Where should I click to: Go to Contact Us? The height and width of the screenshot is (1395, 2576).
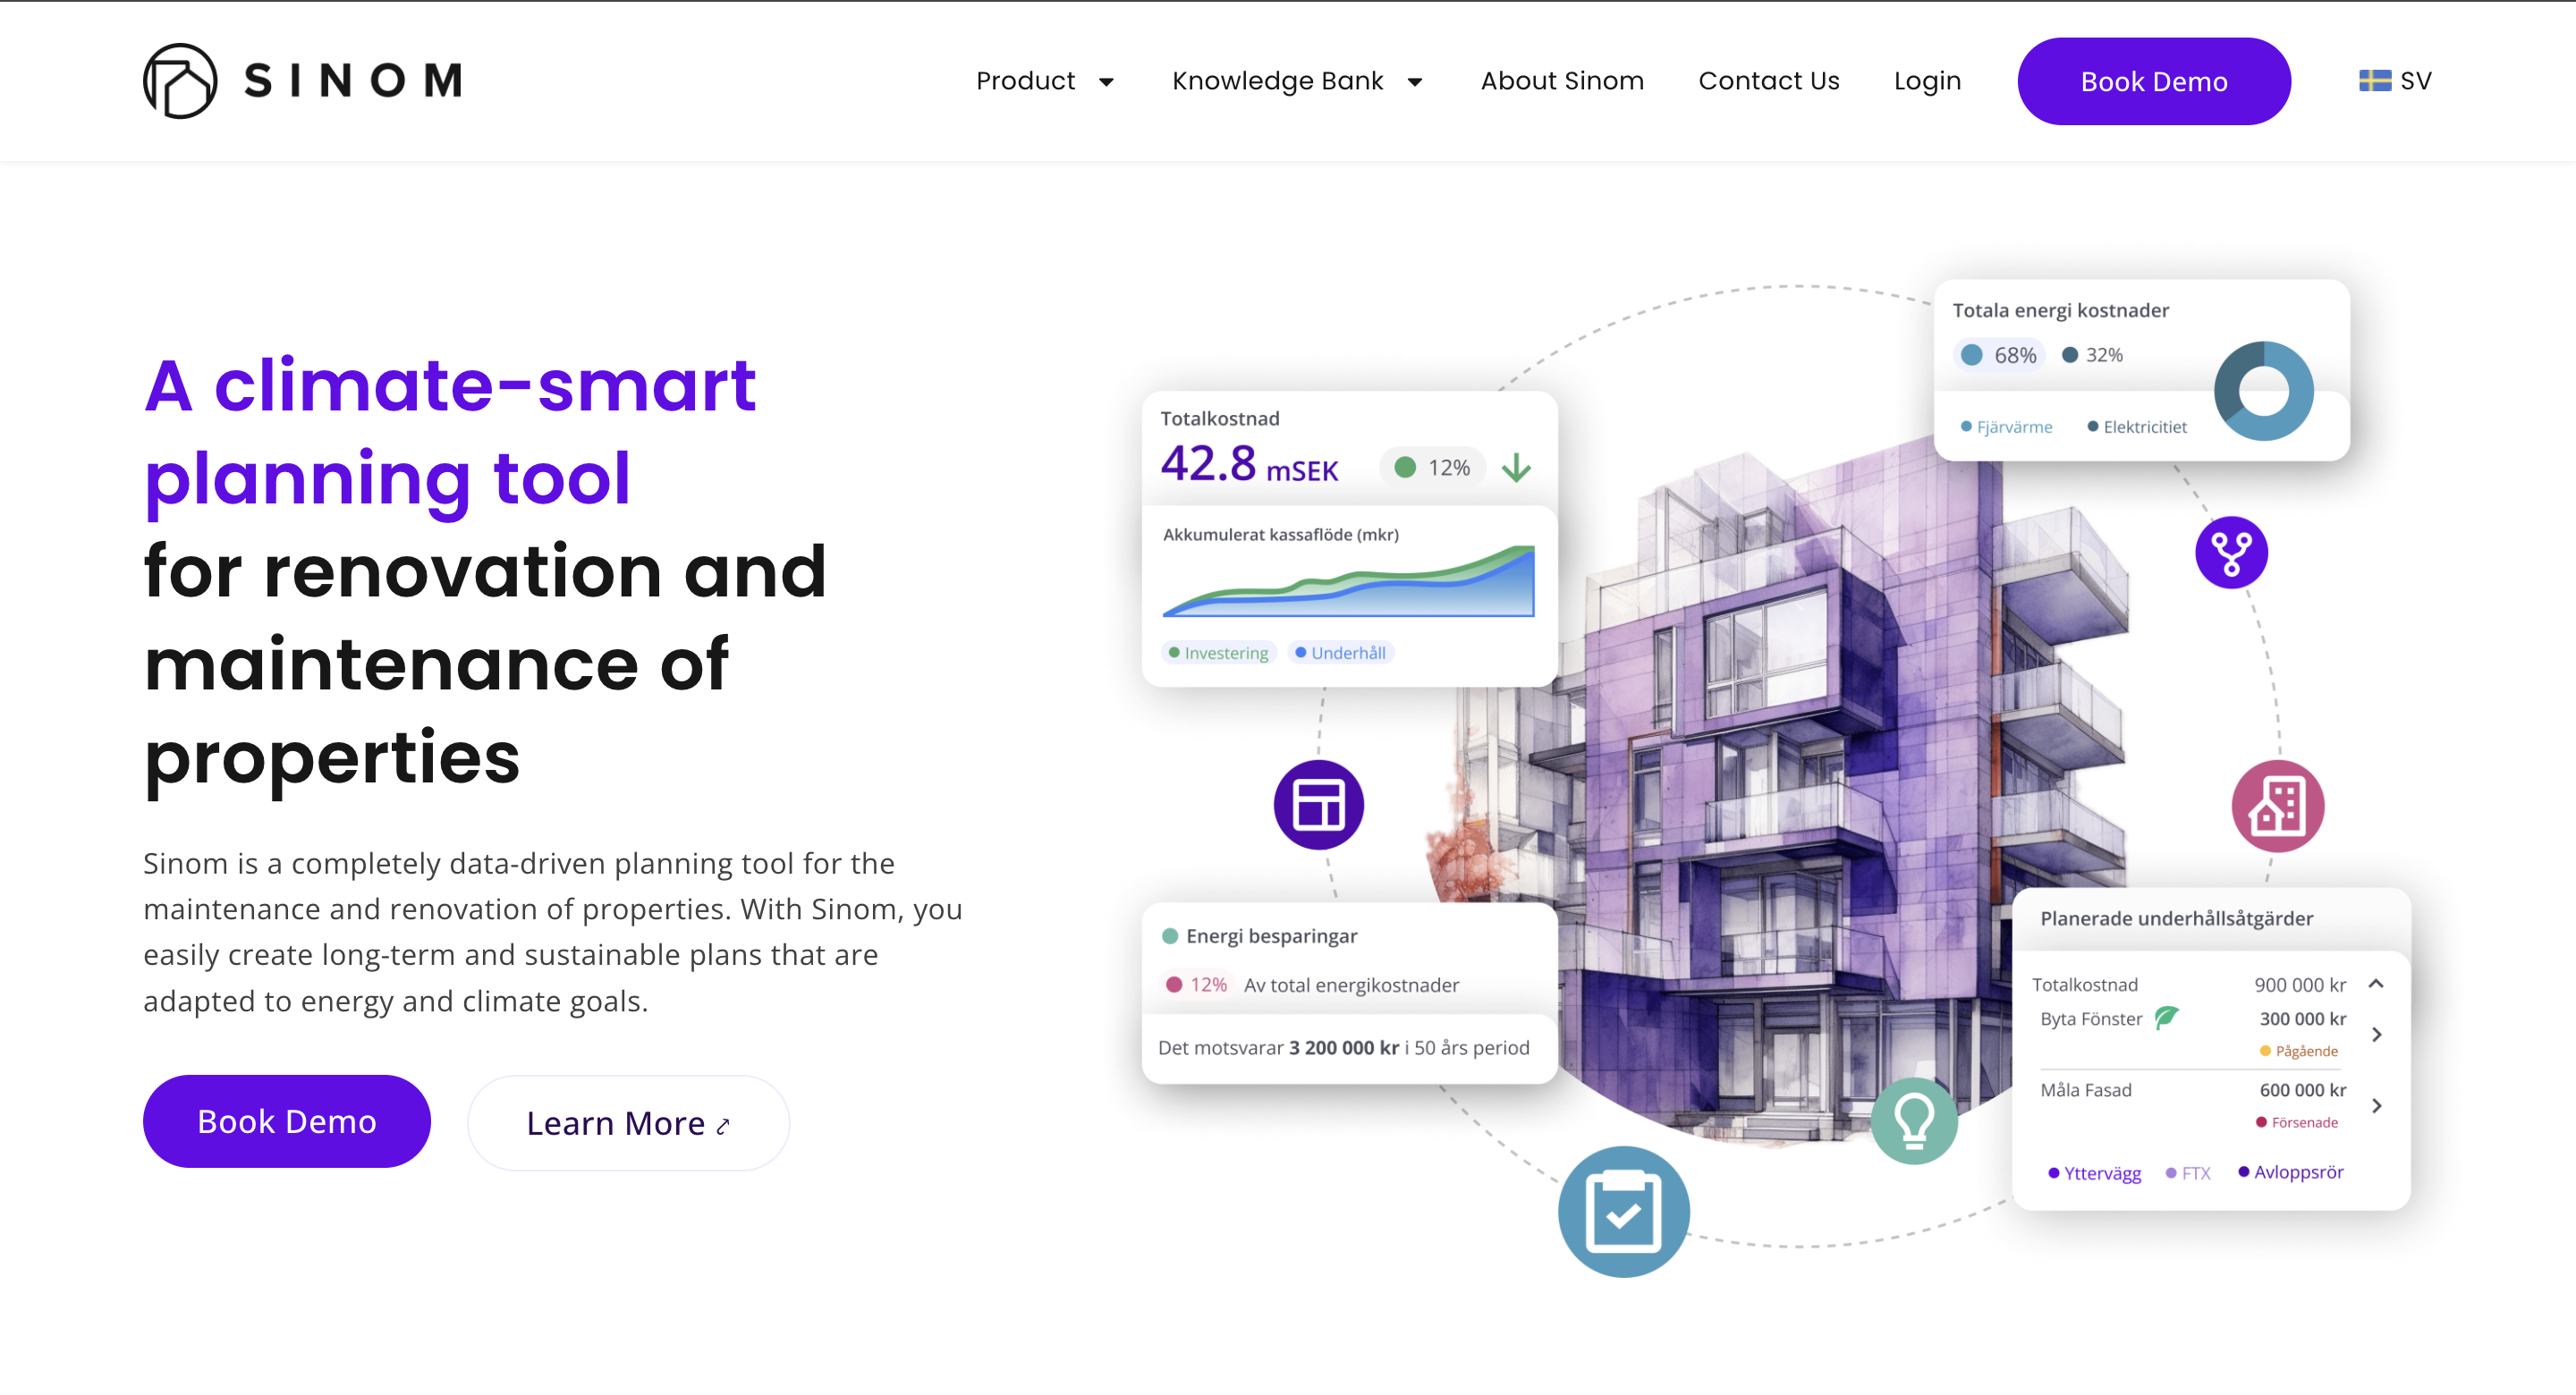(x=1768, y=81)
